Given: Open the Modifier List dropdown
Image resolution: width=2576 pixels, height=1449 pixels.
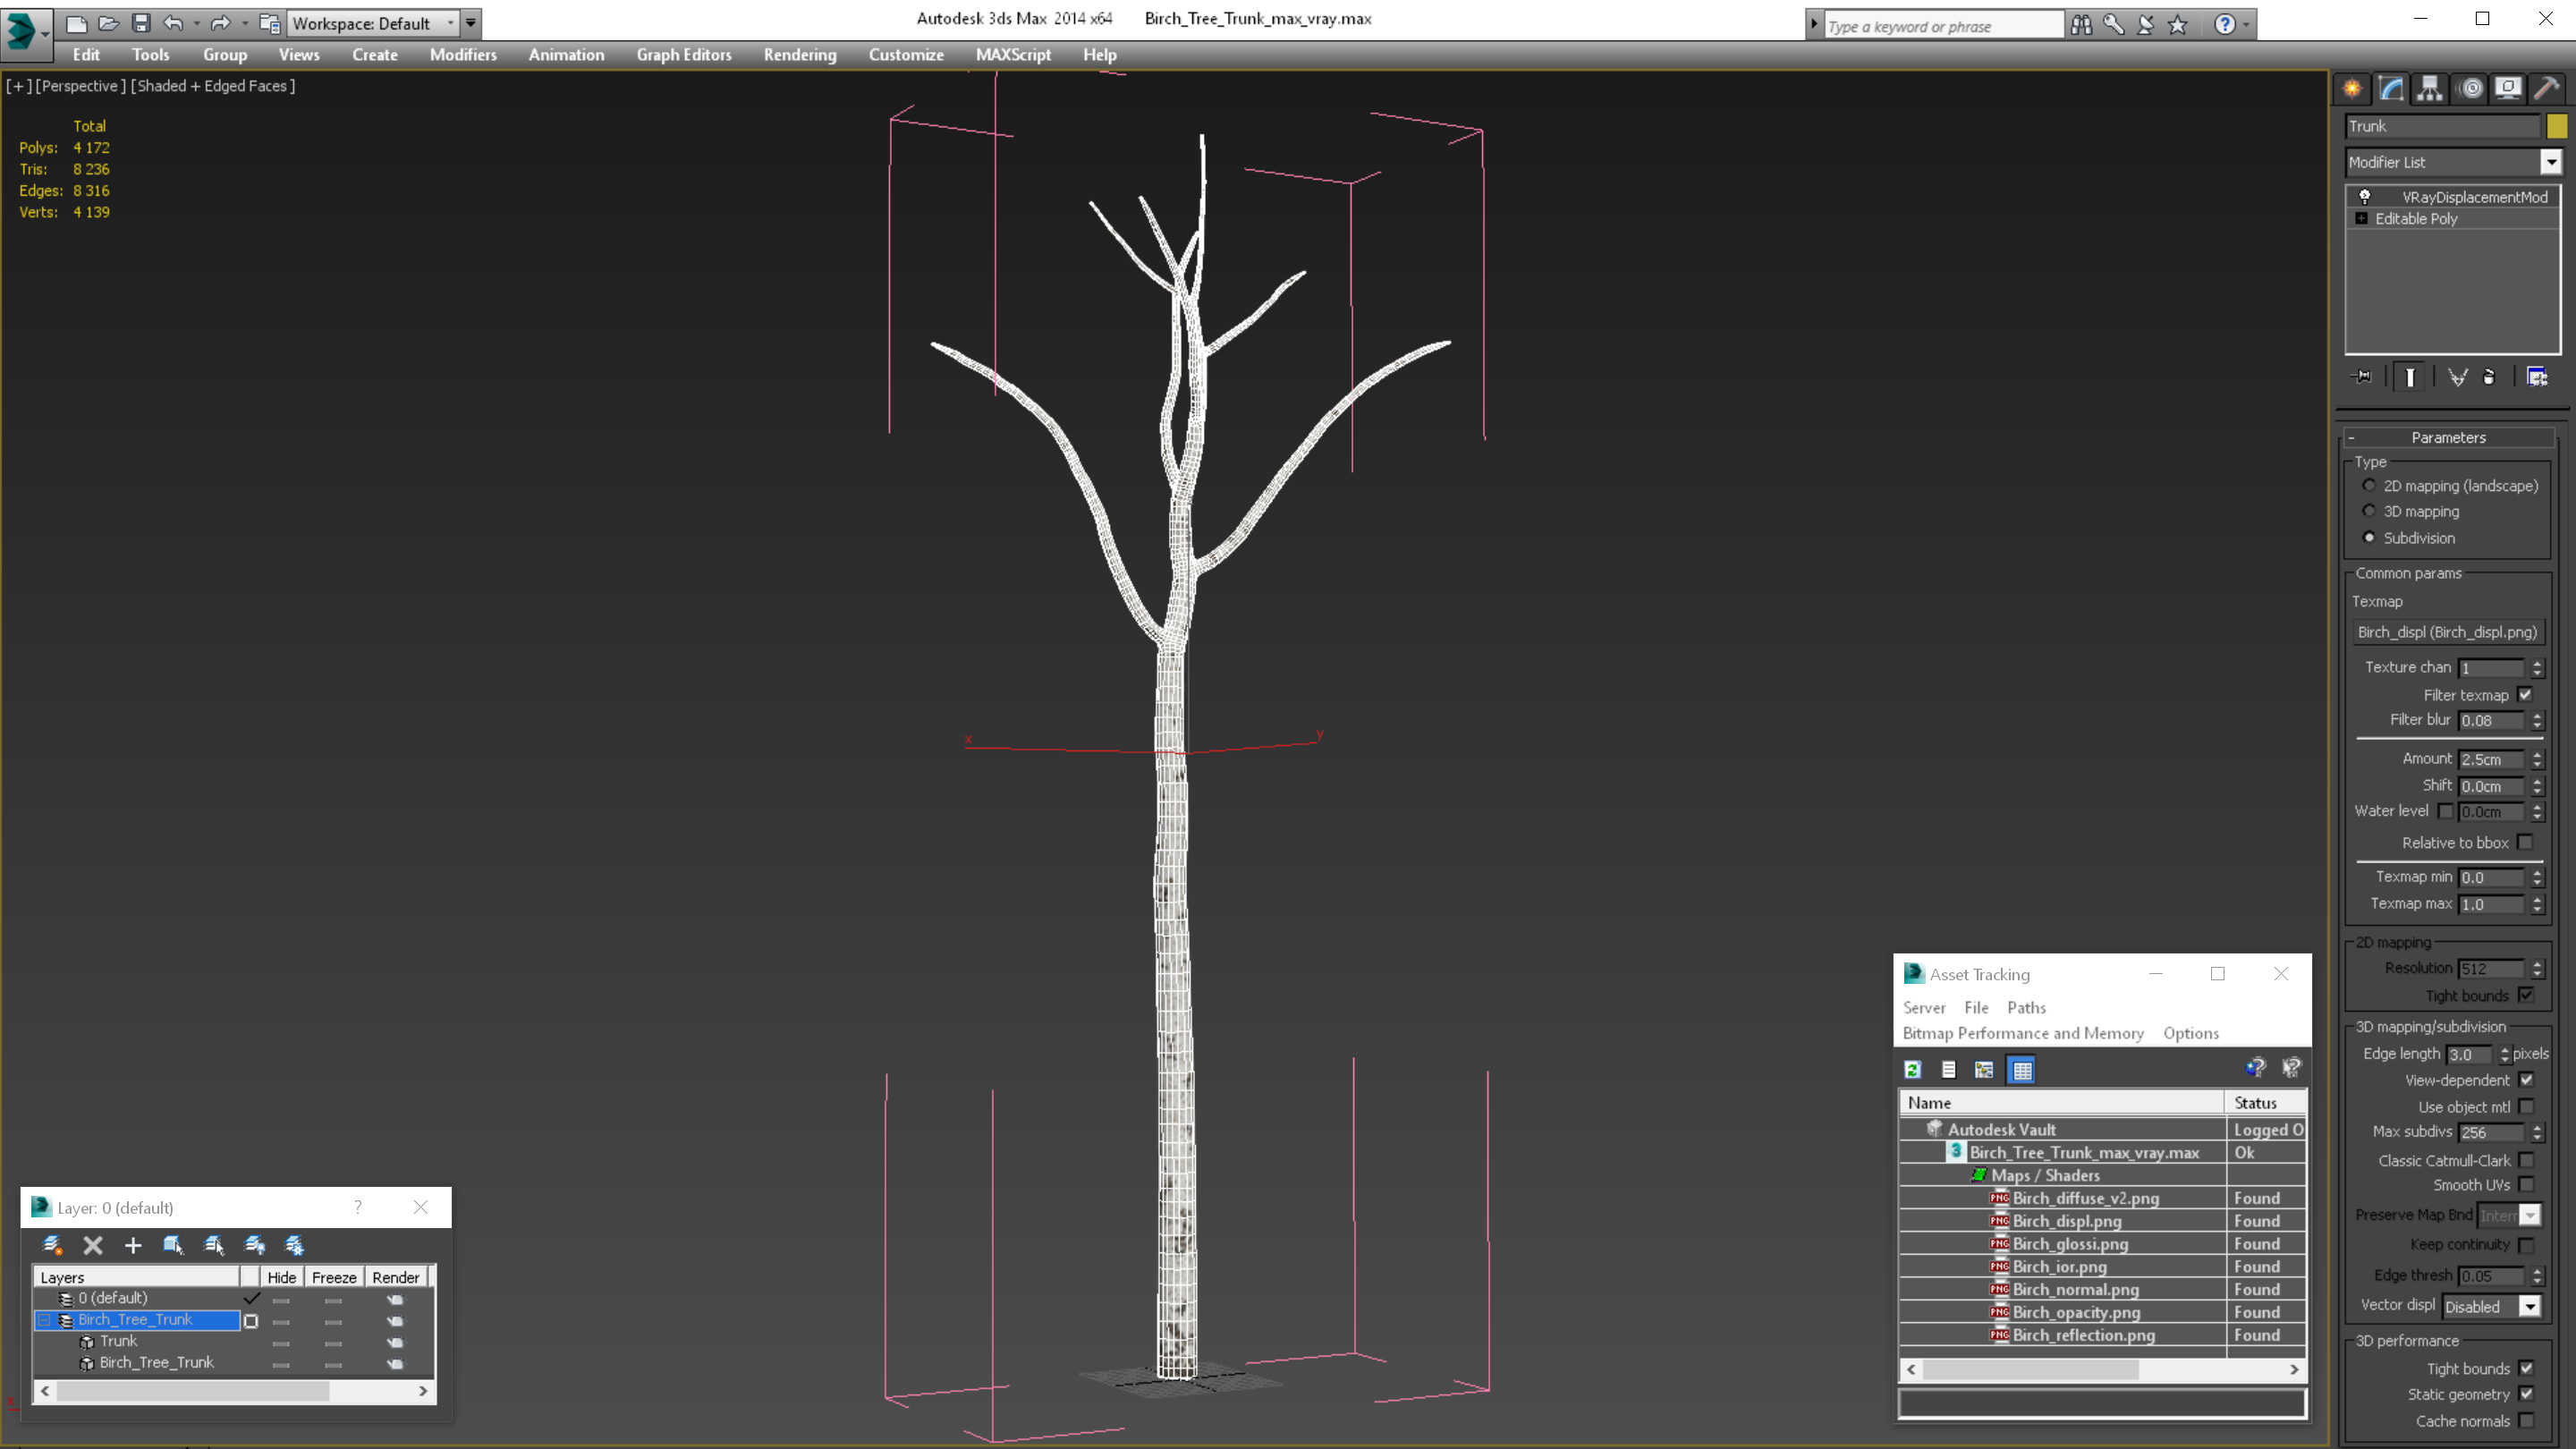Looking at the screenshot, I should click(x=2550, y=162).
